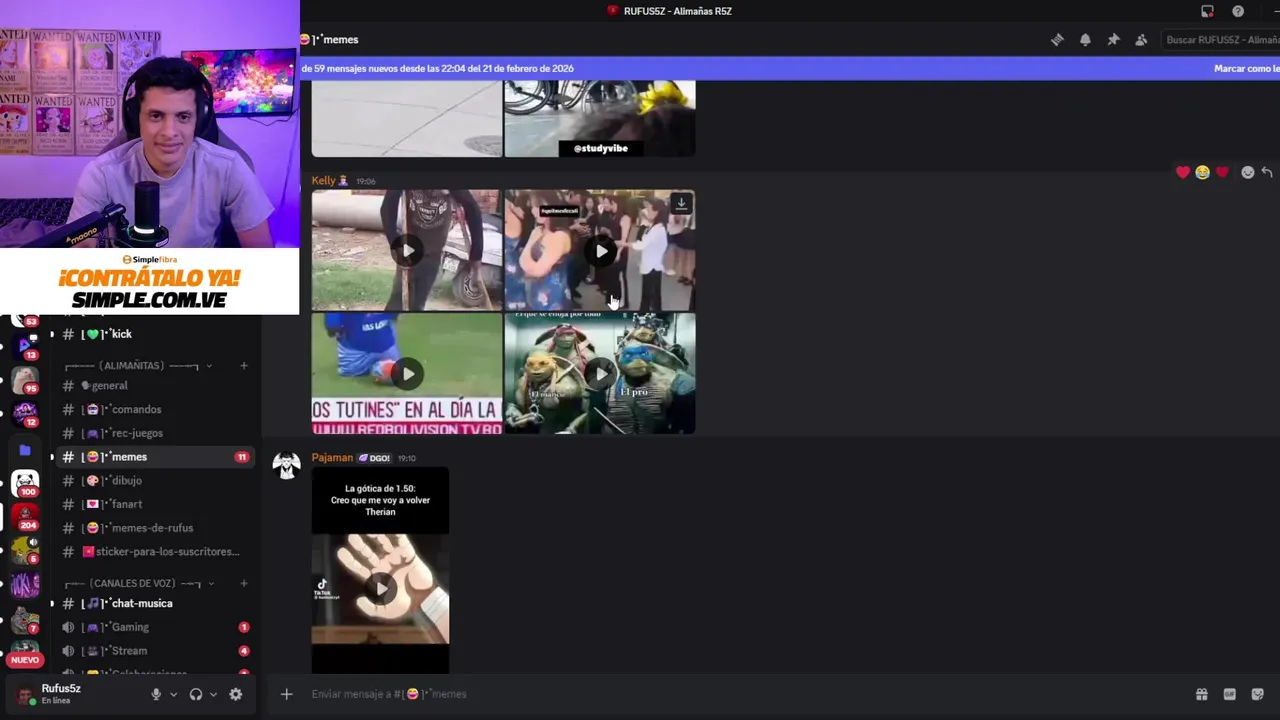Toggle microphone mute in user panel
Image resolution: width=1280 pixels, height=720 pixels.
tap(156, 694)
